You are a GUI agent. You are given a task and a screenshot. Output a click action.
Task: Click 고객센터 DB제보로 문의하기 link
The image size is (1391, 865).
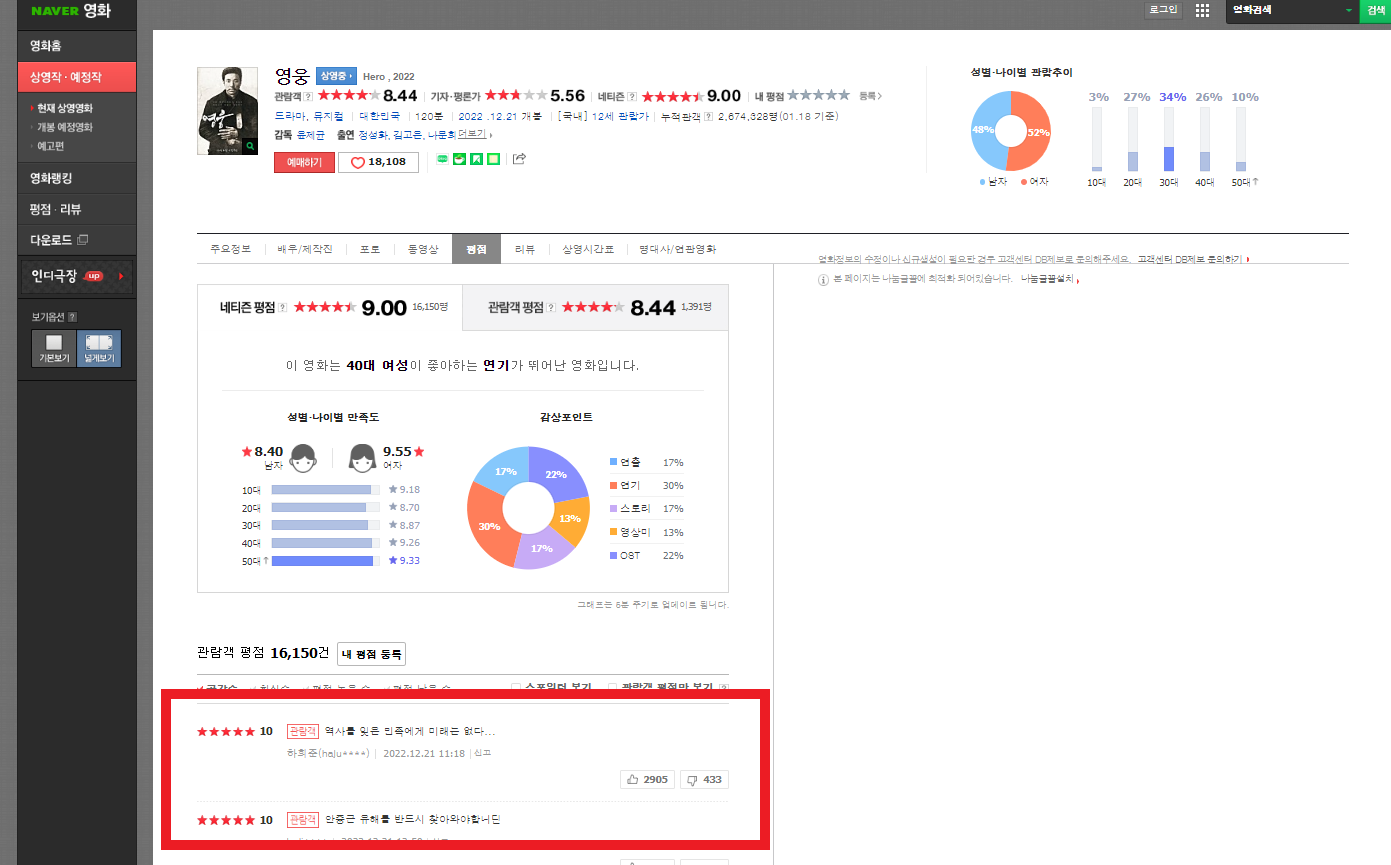tap(1191, 259)
